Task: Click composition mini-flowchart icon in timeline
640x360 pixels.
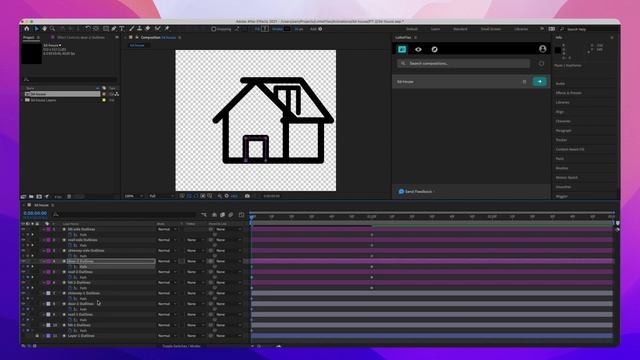Action: coord(204,215)
